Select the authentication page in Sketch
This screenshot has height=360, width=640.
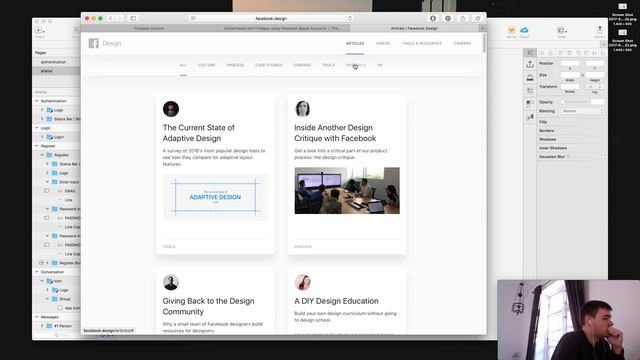[x=53, y=62]
